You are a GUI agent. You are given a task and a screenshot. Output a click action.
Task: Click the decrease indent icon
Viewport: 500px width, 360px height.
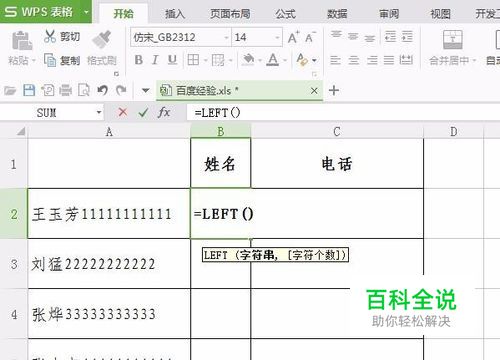391,36
